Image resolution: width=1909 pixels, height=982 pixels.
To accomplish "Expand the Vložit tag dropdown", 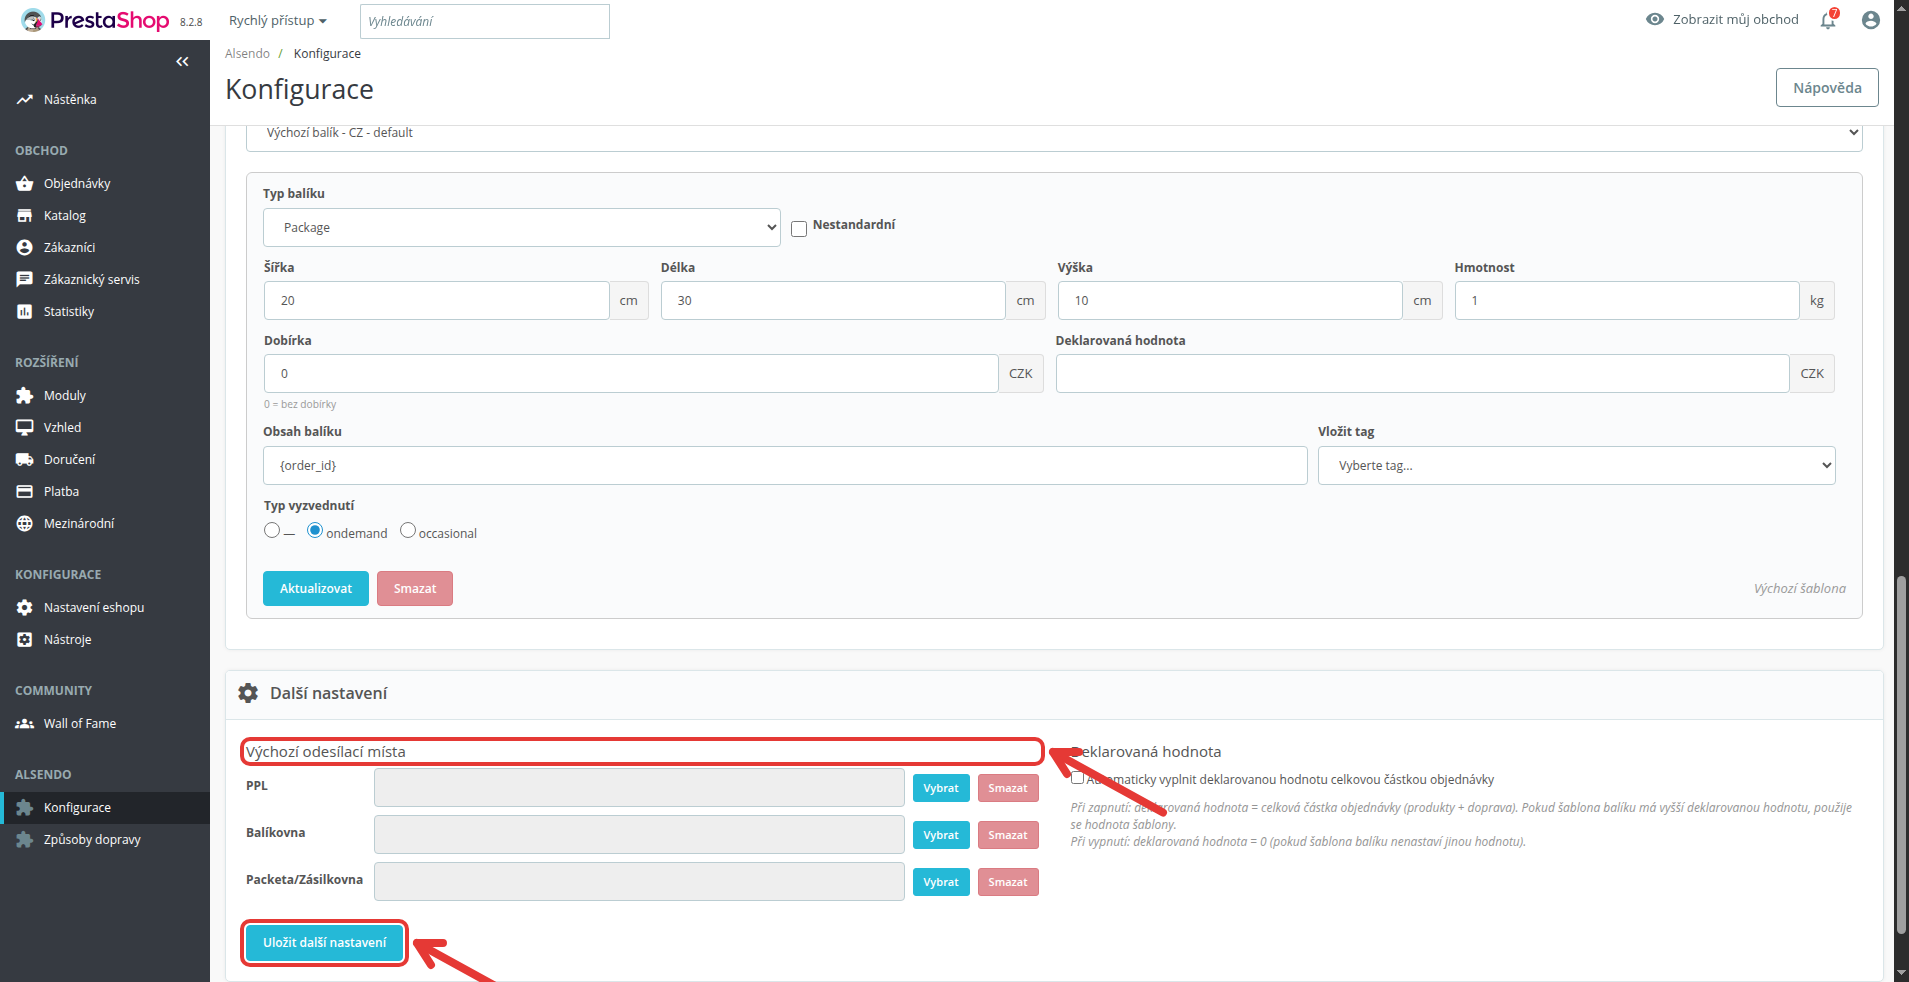I will click(1576, 466).
